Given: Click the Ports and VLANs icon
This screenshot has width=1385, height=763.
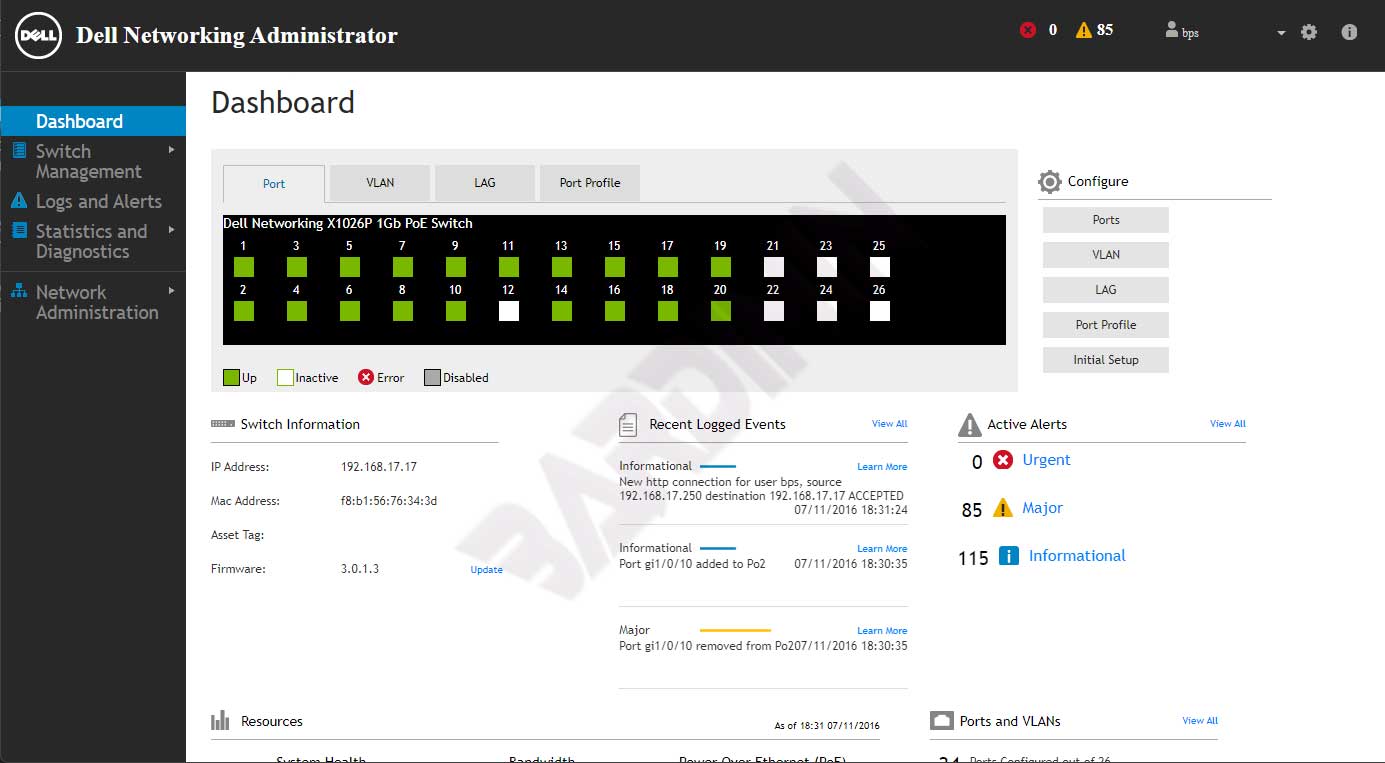Looking at the screenshot, I should click(941, 721).
